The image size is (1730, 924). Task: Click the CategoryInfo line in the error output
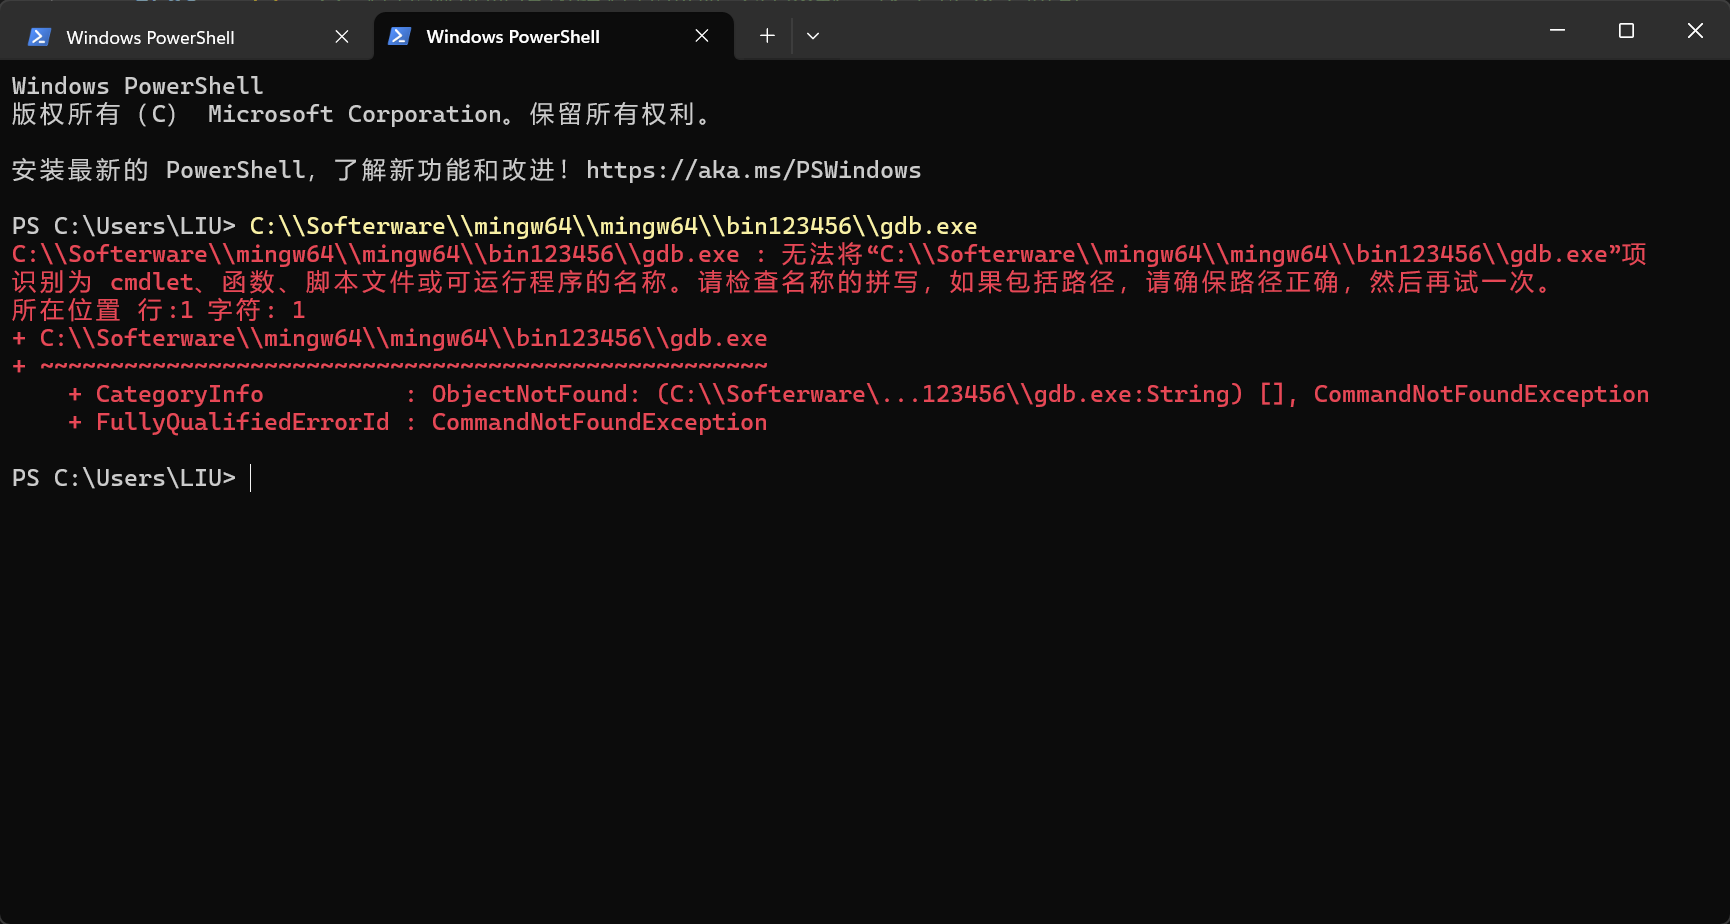pyautogui.click(x=179, y=394)
